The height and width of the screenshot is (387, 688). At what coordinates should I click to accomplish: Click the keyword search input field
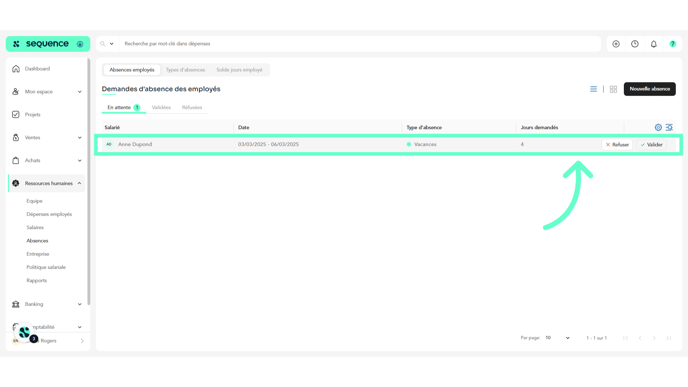360,44
